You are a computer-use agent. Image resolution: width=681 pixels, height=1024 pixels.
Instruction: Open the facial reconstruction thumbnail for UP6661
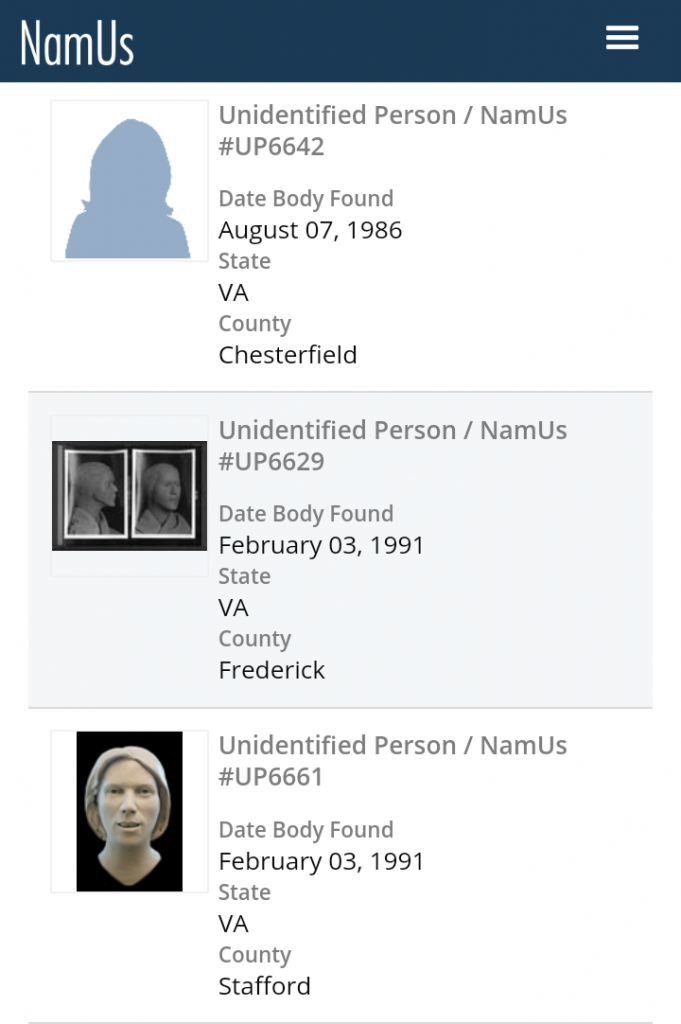pos(129,811)
